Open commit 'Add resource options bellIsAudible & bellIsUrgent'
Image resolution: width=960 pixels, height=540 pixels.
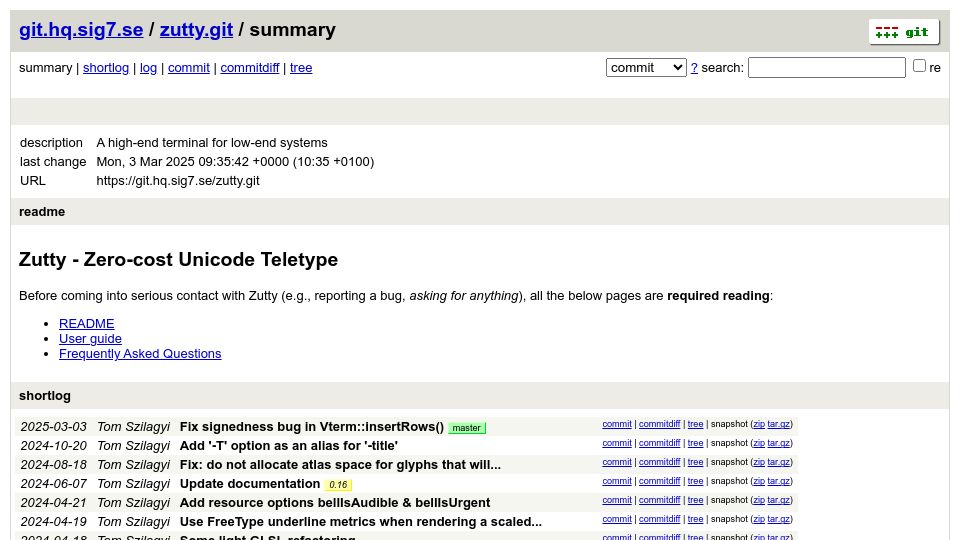click(x=335, y=503)
